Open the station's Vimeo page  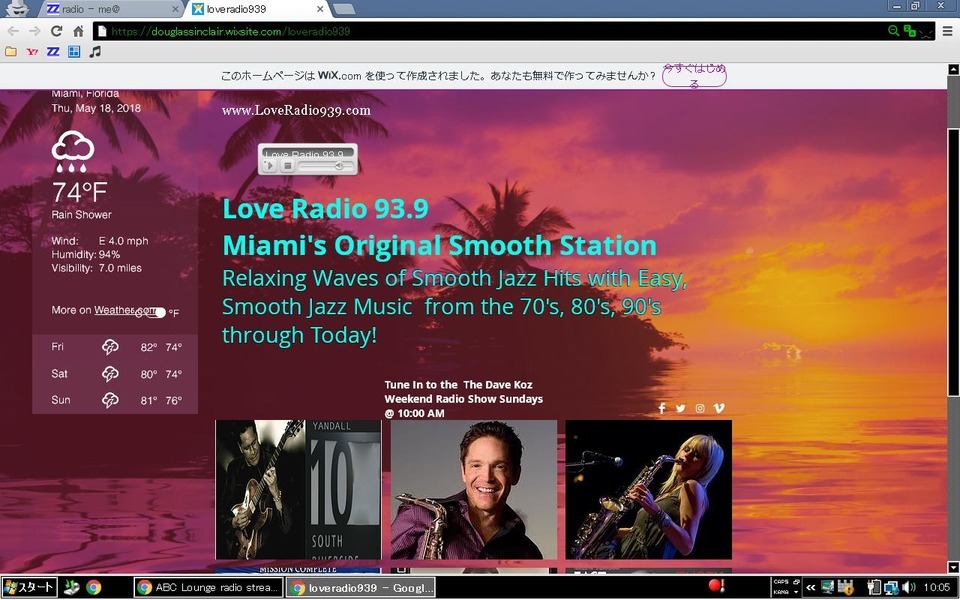click(719, 408)
